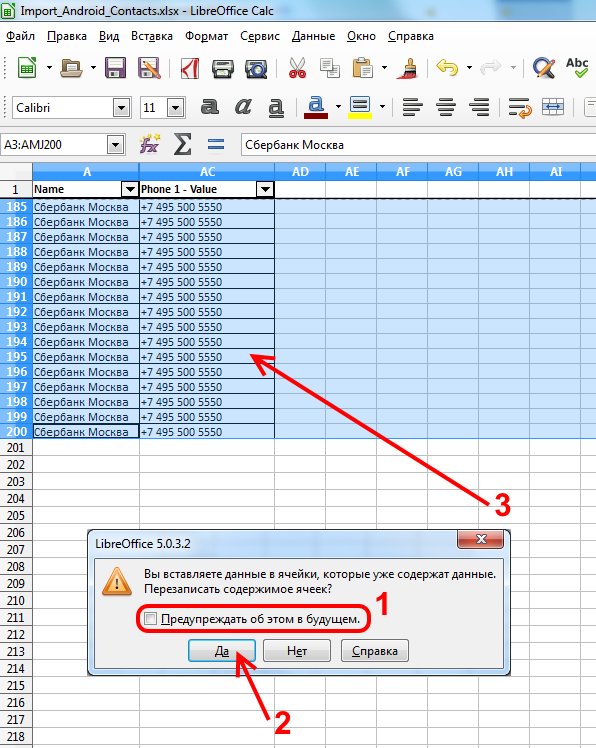This screenshot has height=748, width=596.
Task: Click the Copy icon
Action: tap(330, 68)
